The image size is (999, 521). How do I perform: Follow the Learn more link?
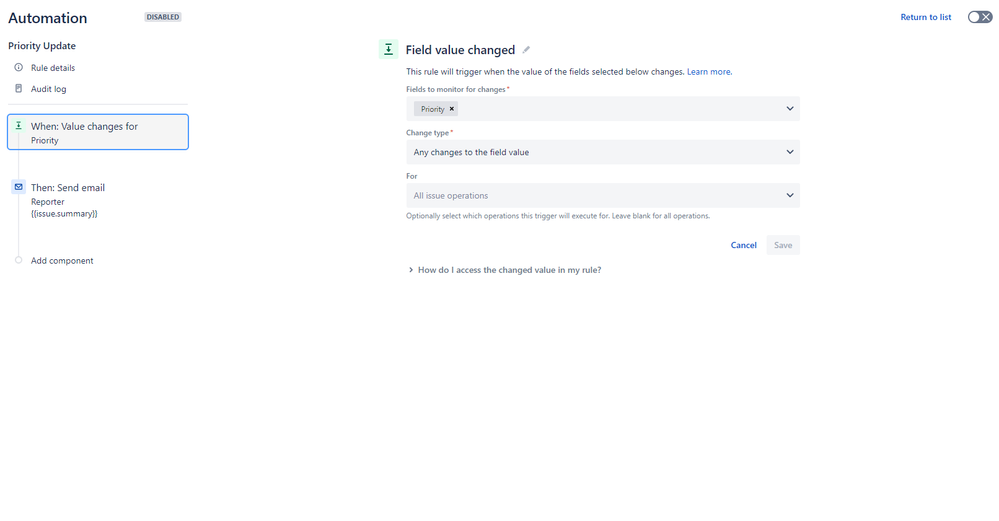pyautogui.click(x=709, y=72)
